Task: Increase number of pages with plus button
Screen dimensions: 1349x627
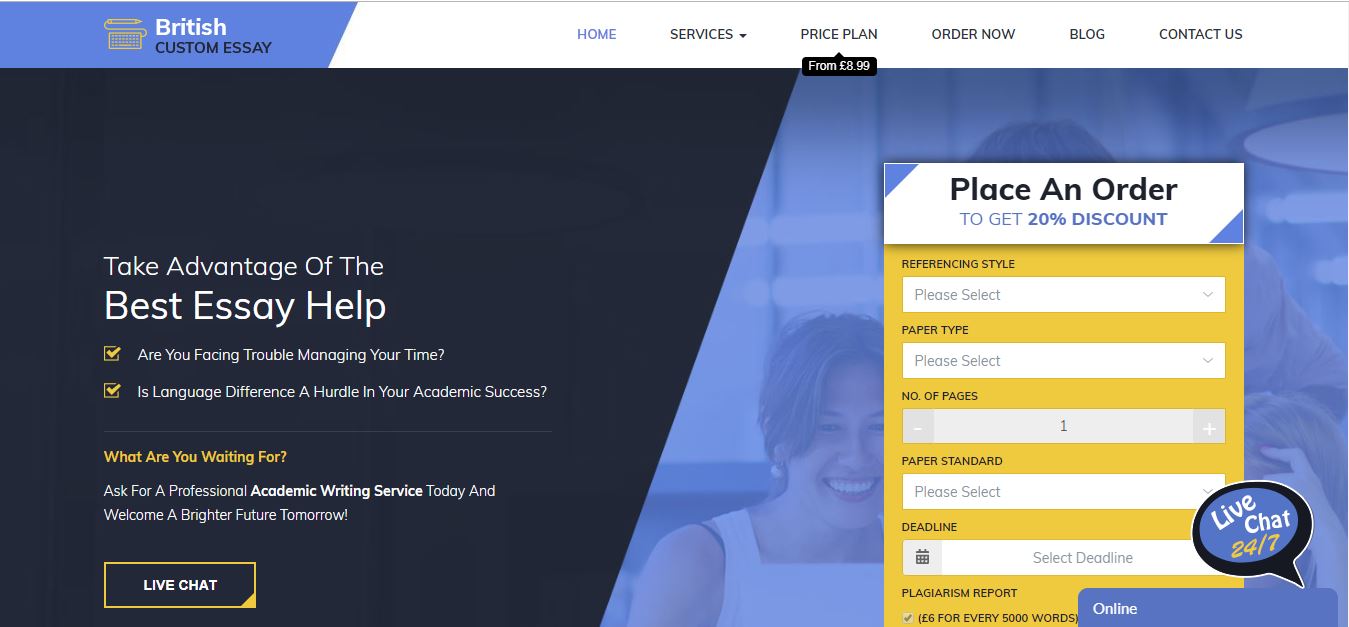Action: pos(1208,427)
